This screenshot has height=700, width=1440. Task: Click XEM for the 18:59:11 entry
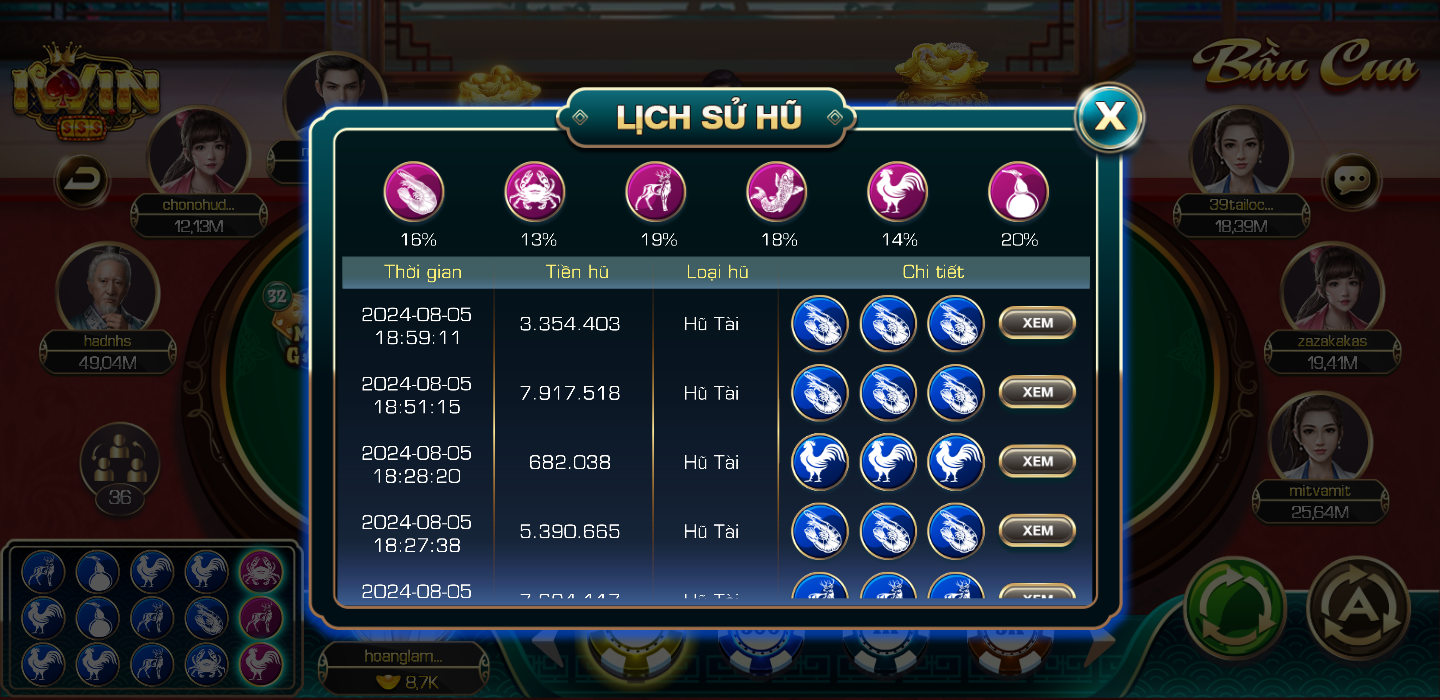pos(1038,323)
